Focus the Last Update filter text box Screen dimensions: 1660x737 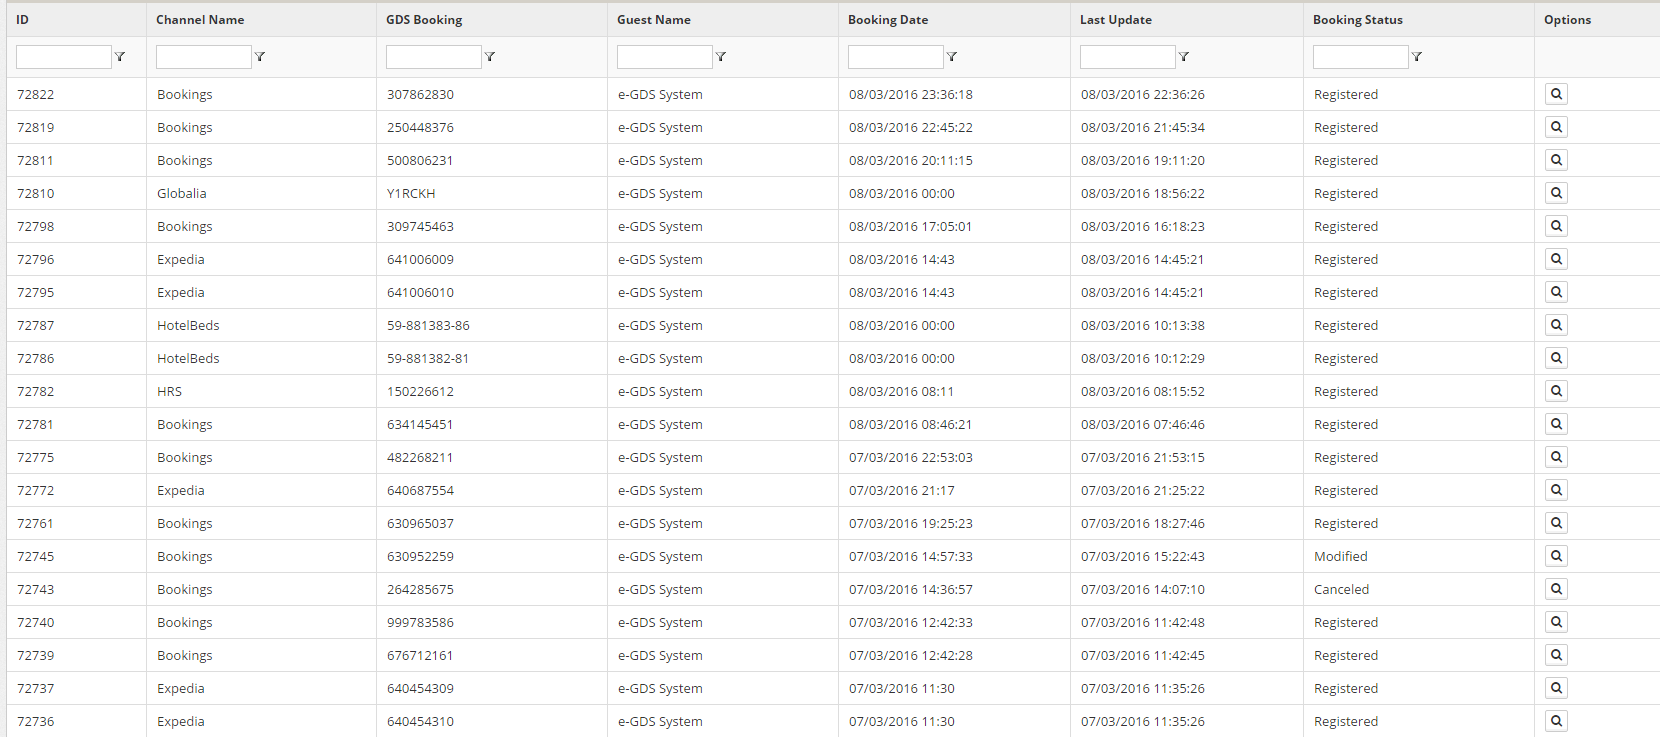[x=1128, y=57]
